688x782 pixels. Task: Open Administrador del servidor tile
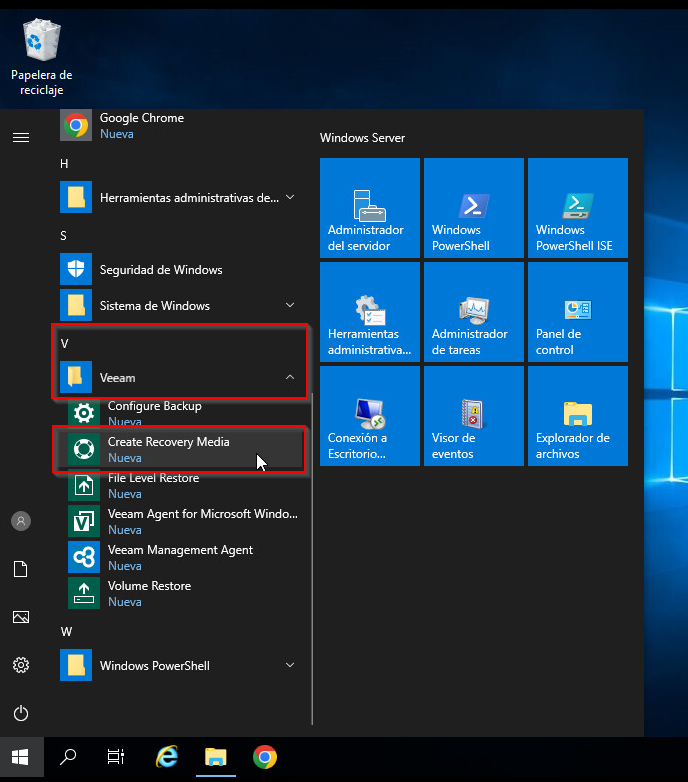coord(370,208)
